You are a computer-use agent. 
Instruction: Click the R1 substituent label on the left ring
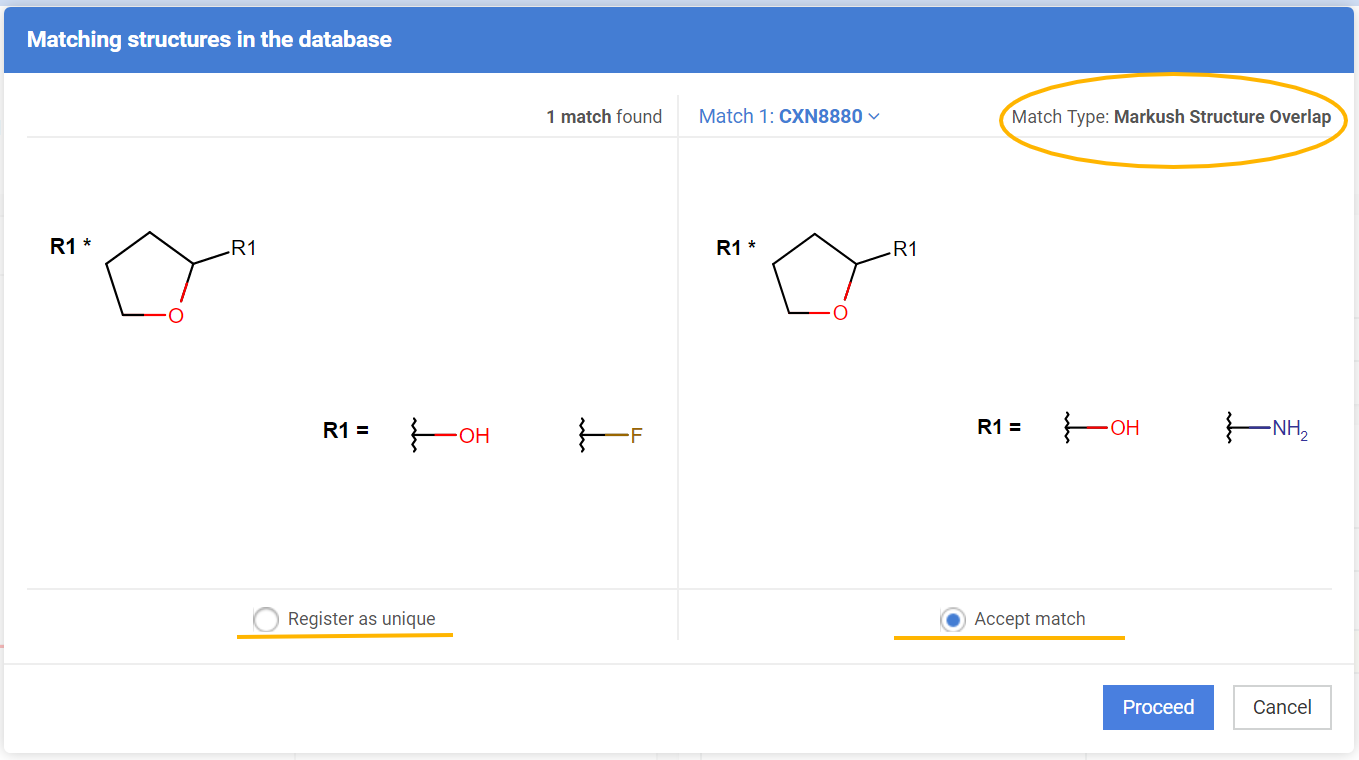(243, 248)
